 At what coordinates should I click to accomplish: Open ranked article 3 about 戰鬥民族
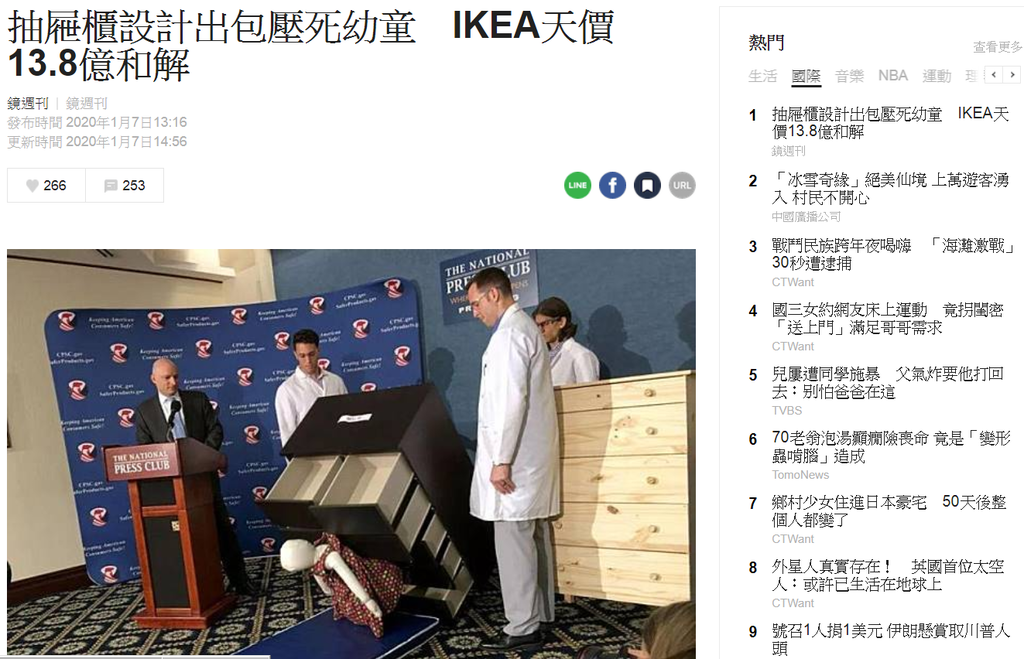point(893,254)
